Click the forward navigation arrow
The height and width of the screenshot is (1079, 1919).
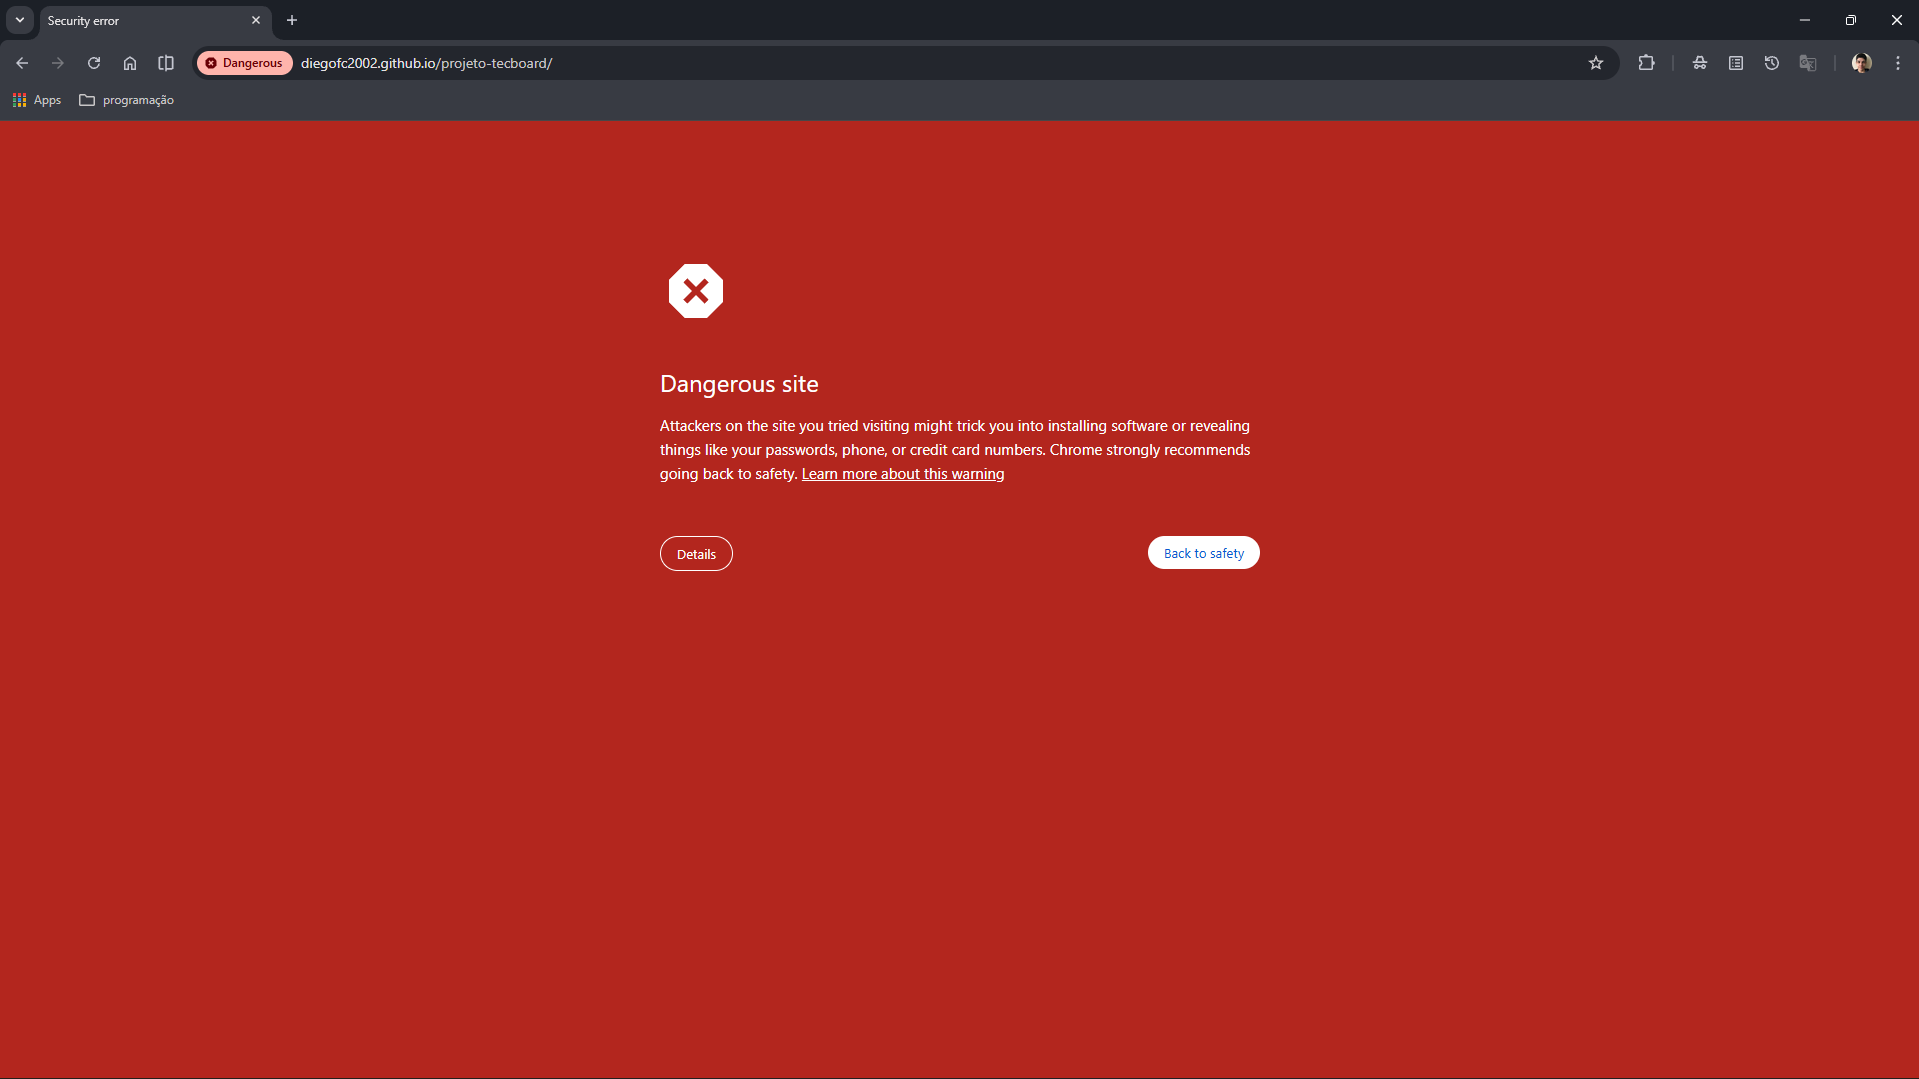coord(58,63)
